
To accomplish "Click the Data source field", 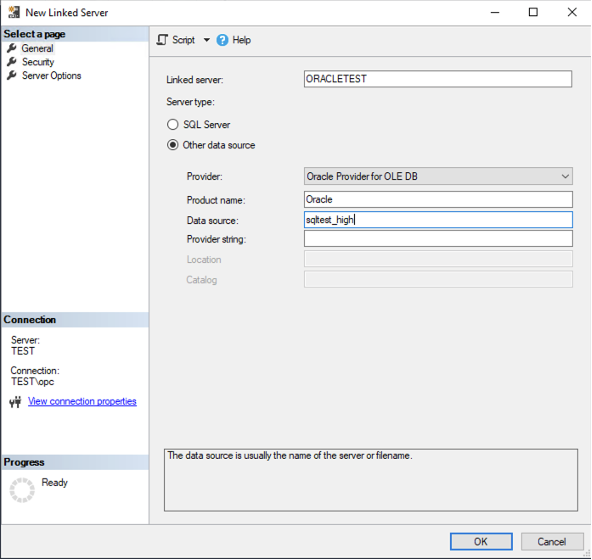I will point(438,220).
